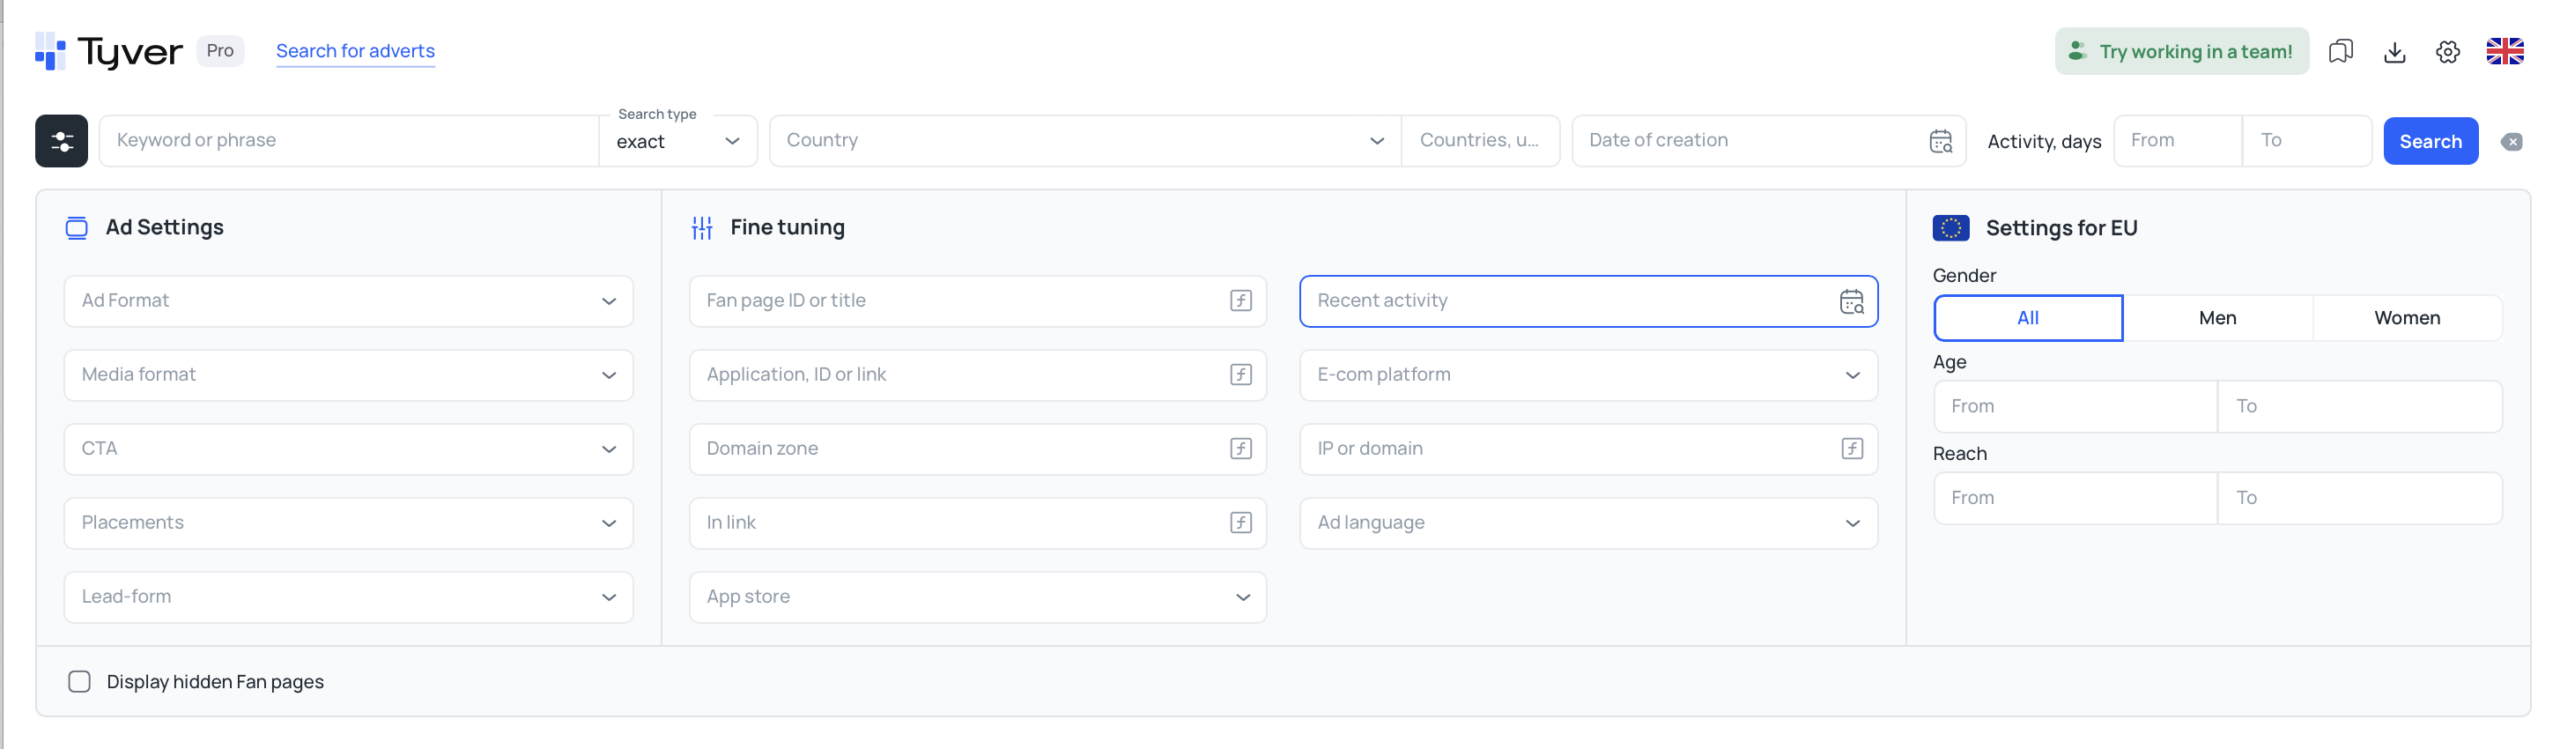Click Try working in a team button

tap(2182, 51)
